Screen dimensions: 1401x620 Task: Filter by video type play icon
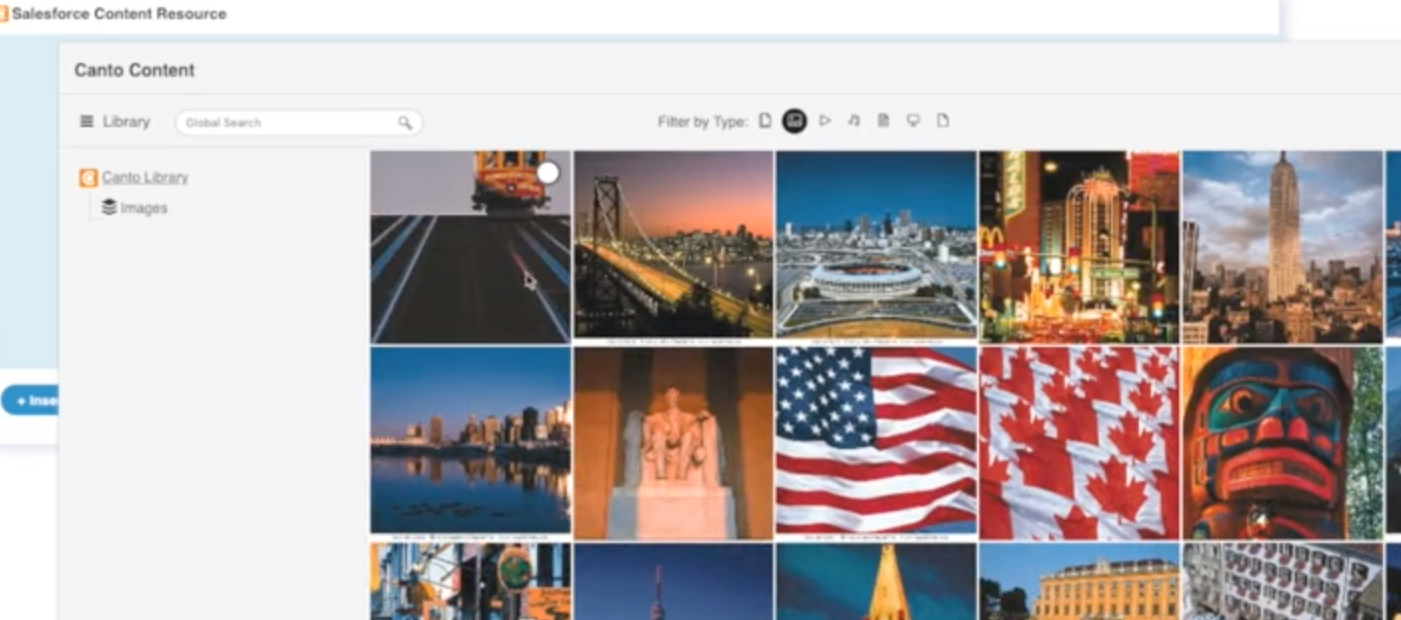click(825, 121)
